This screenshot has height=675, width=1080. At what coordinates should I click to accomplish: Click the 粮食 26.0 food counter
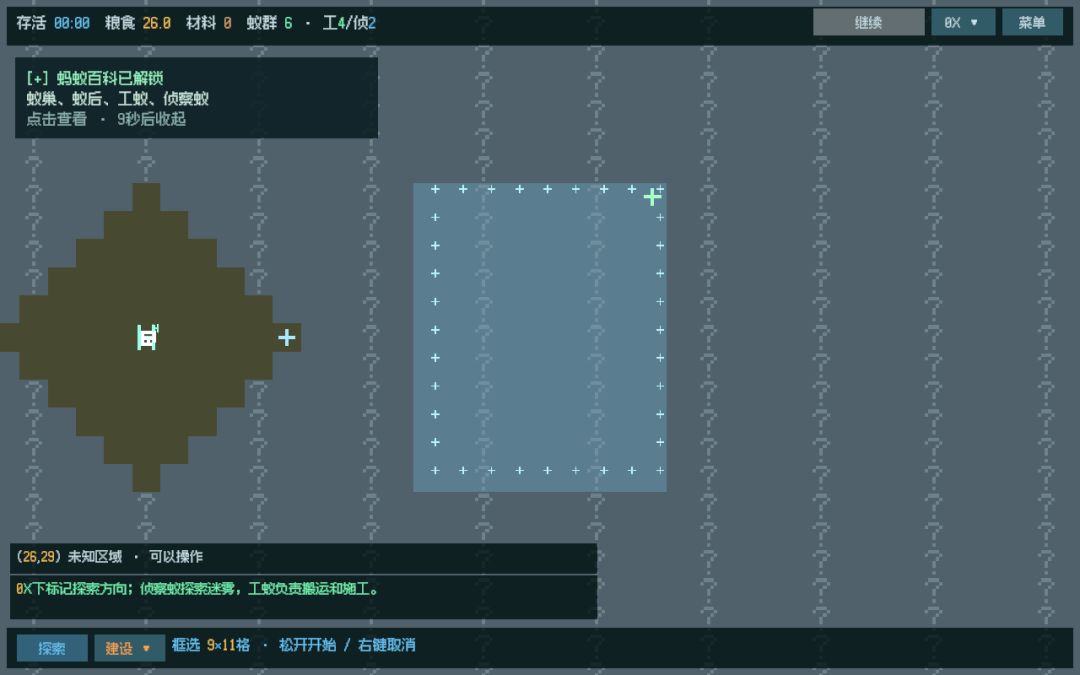point(138,23)
